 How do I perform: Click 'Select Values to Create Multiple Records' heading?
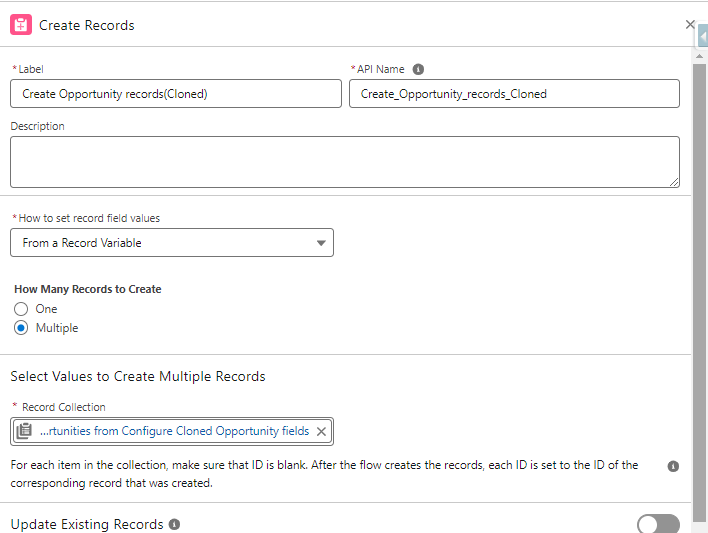click(138, 376)
